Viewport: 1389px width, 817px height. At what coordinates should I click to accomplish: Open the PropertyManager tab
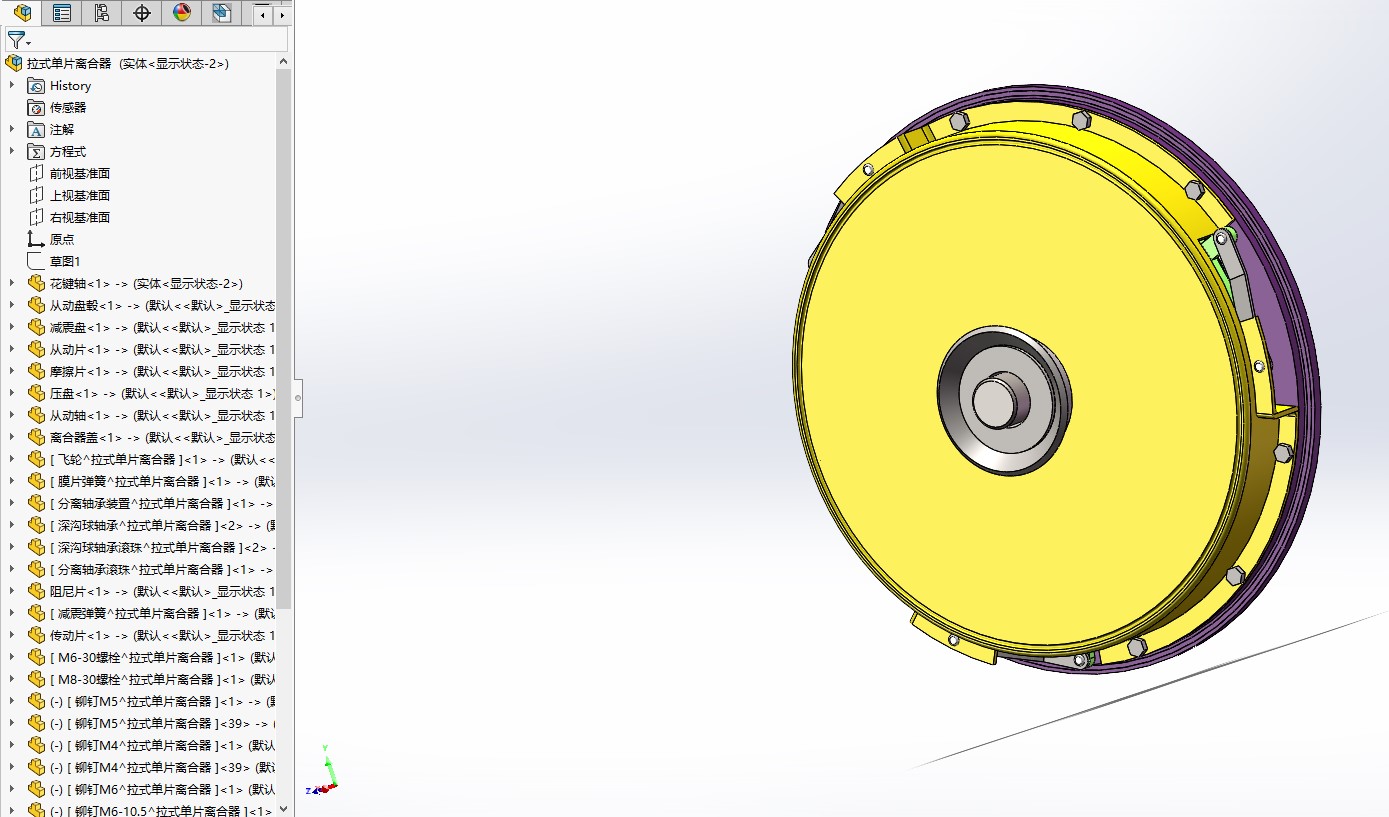coord(62,13)
